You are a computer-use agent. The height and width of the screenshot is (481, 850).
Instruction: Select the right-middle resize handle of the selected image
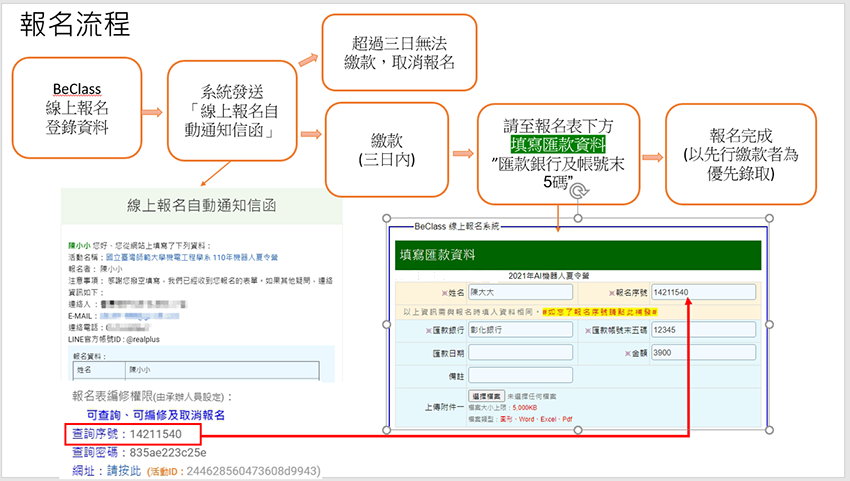point(769,324)
